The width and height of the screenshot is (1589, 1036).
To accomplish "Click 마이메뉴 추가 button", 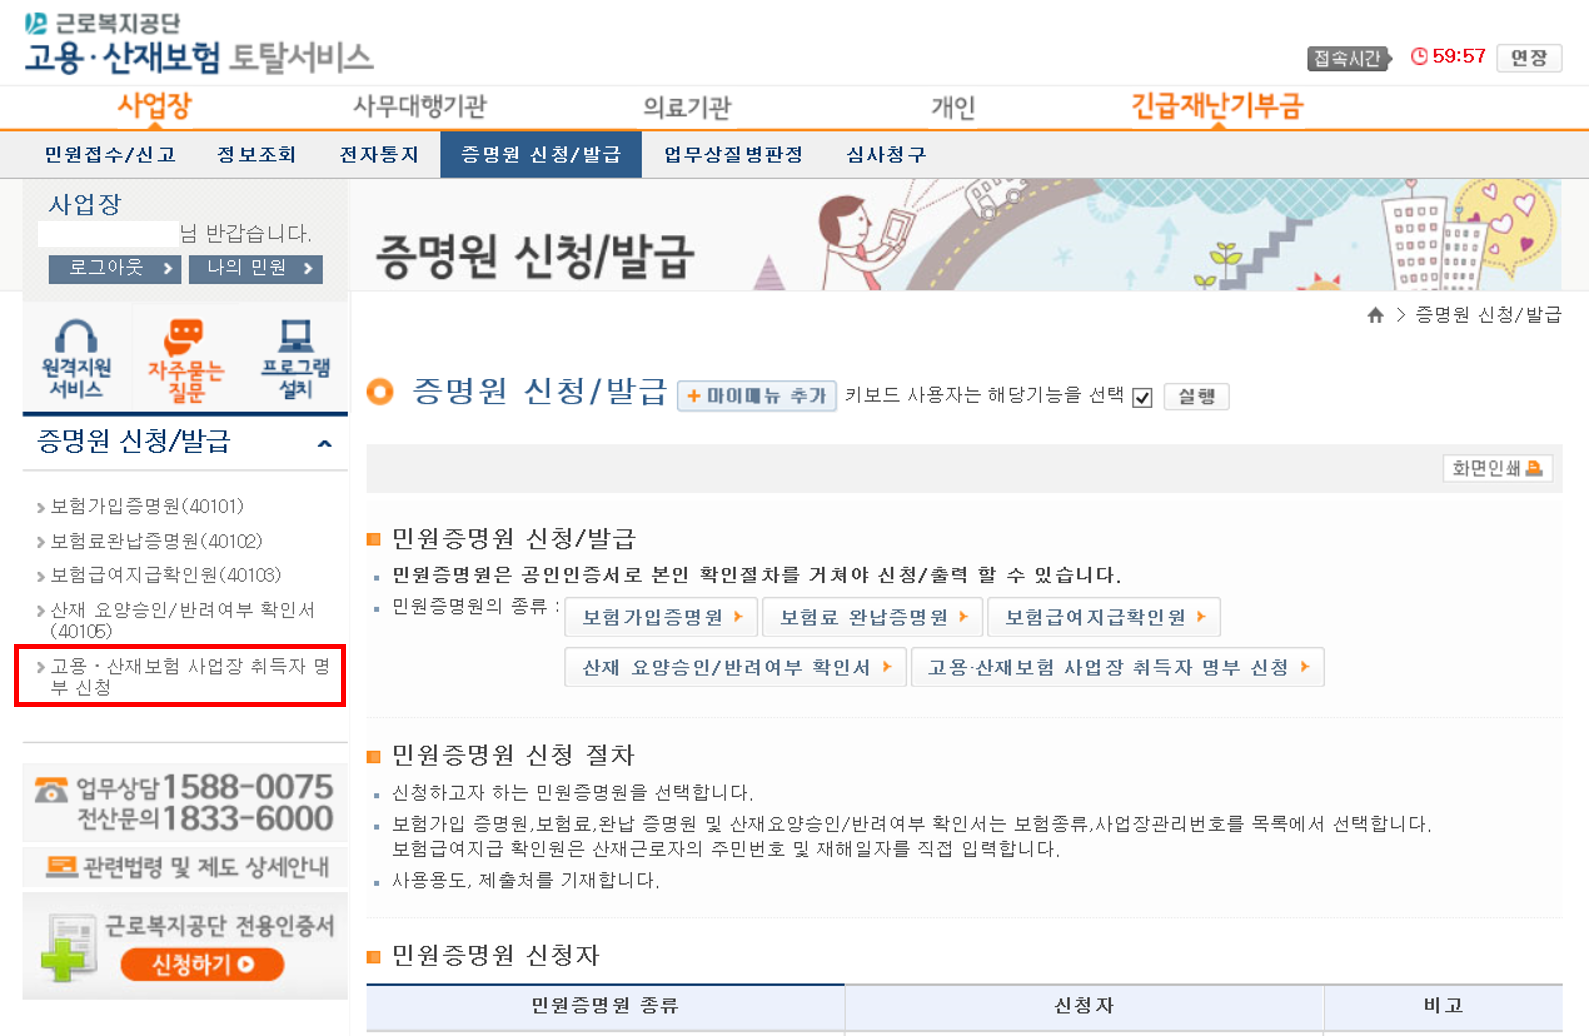I will point(757,396).
